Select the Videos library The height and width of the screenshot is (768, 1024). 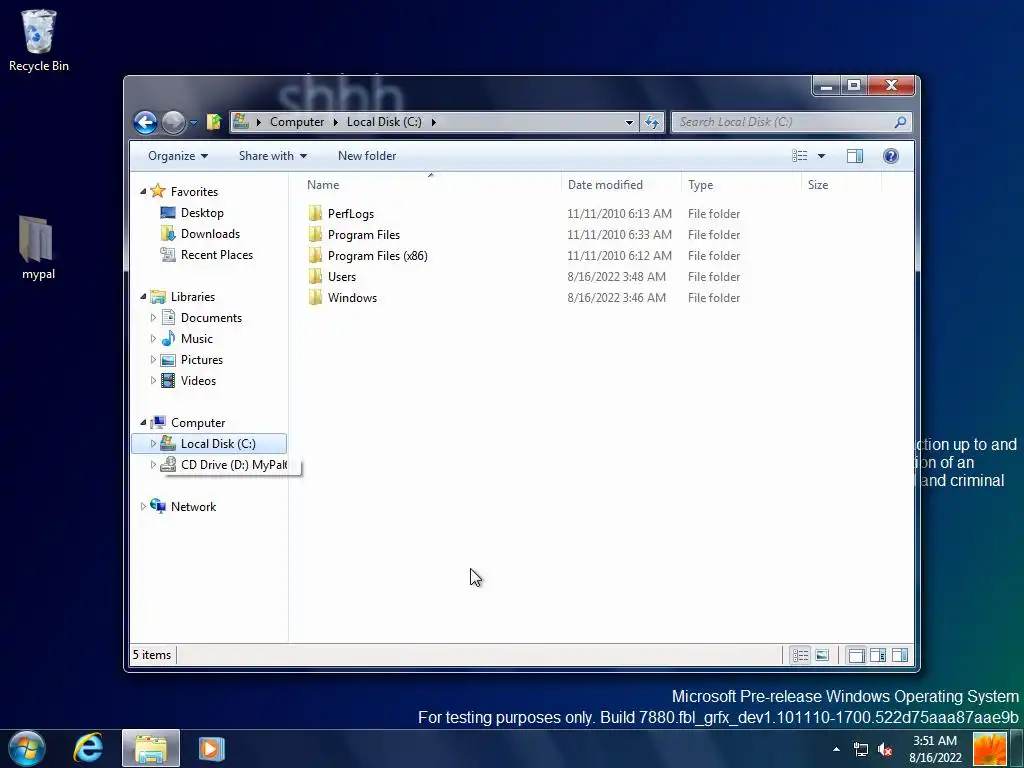coord(198,381)
